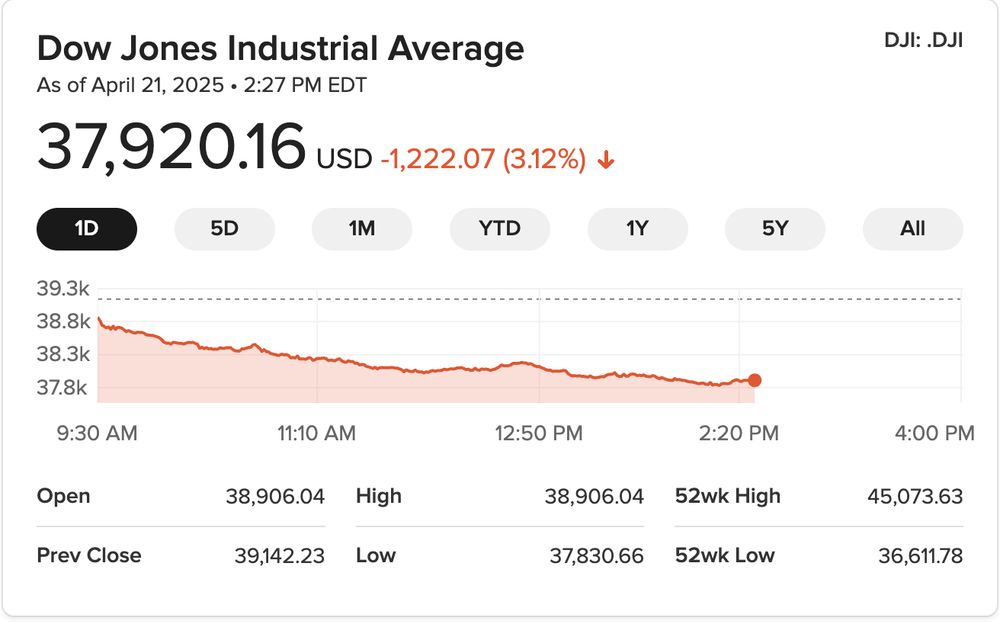Click the Dow Jones Industrial Average title
The height and width of the screenshot is (623, 1000).
280,48
